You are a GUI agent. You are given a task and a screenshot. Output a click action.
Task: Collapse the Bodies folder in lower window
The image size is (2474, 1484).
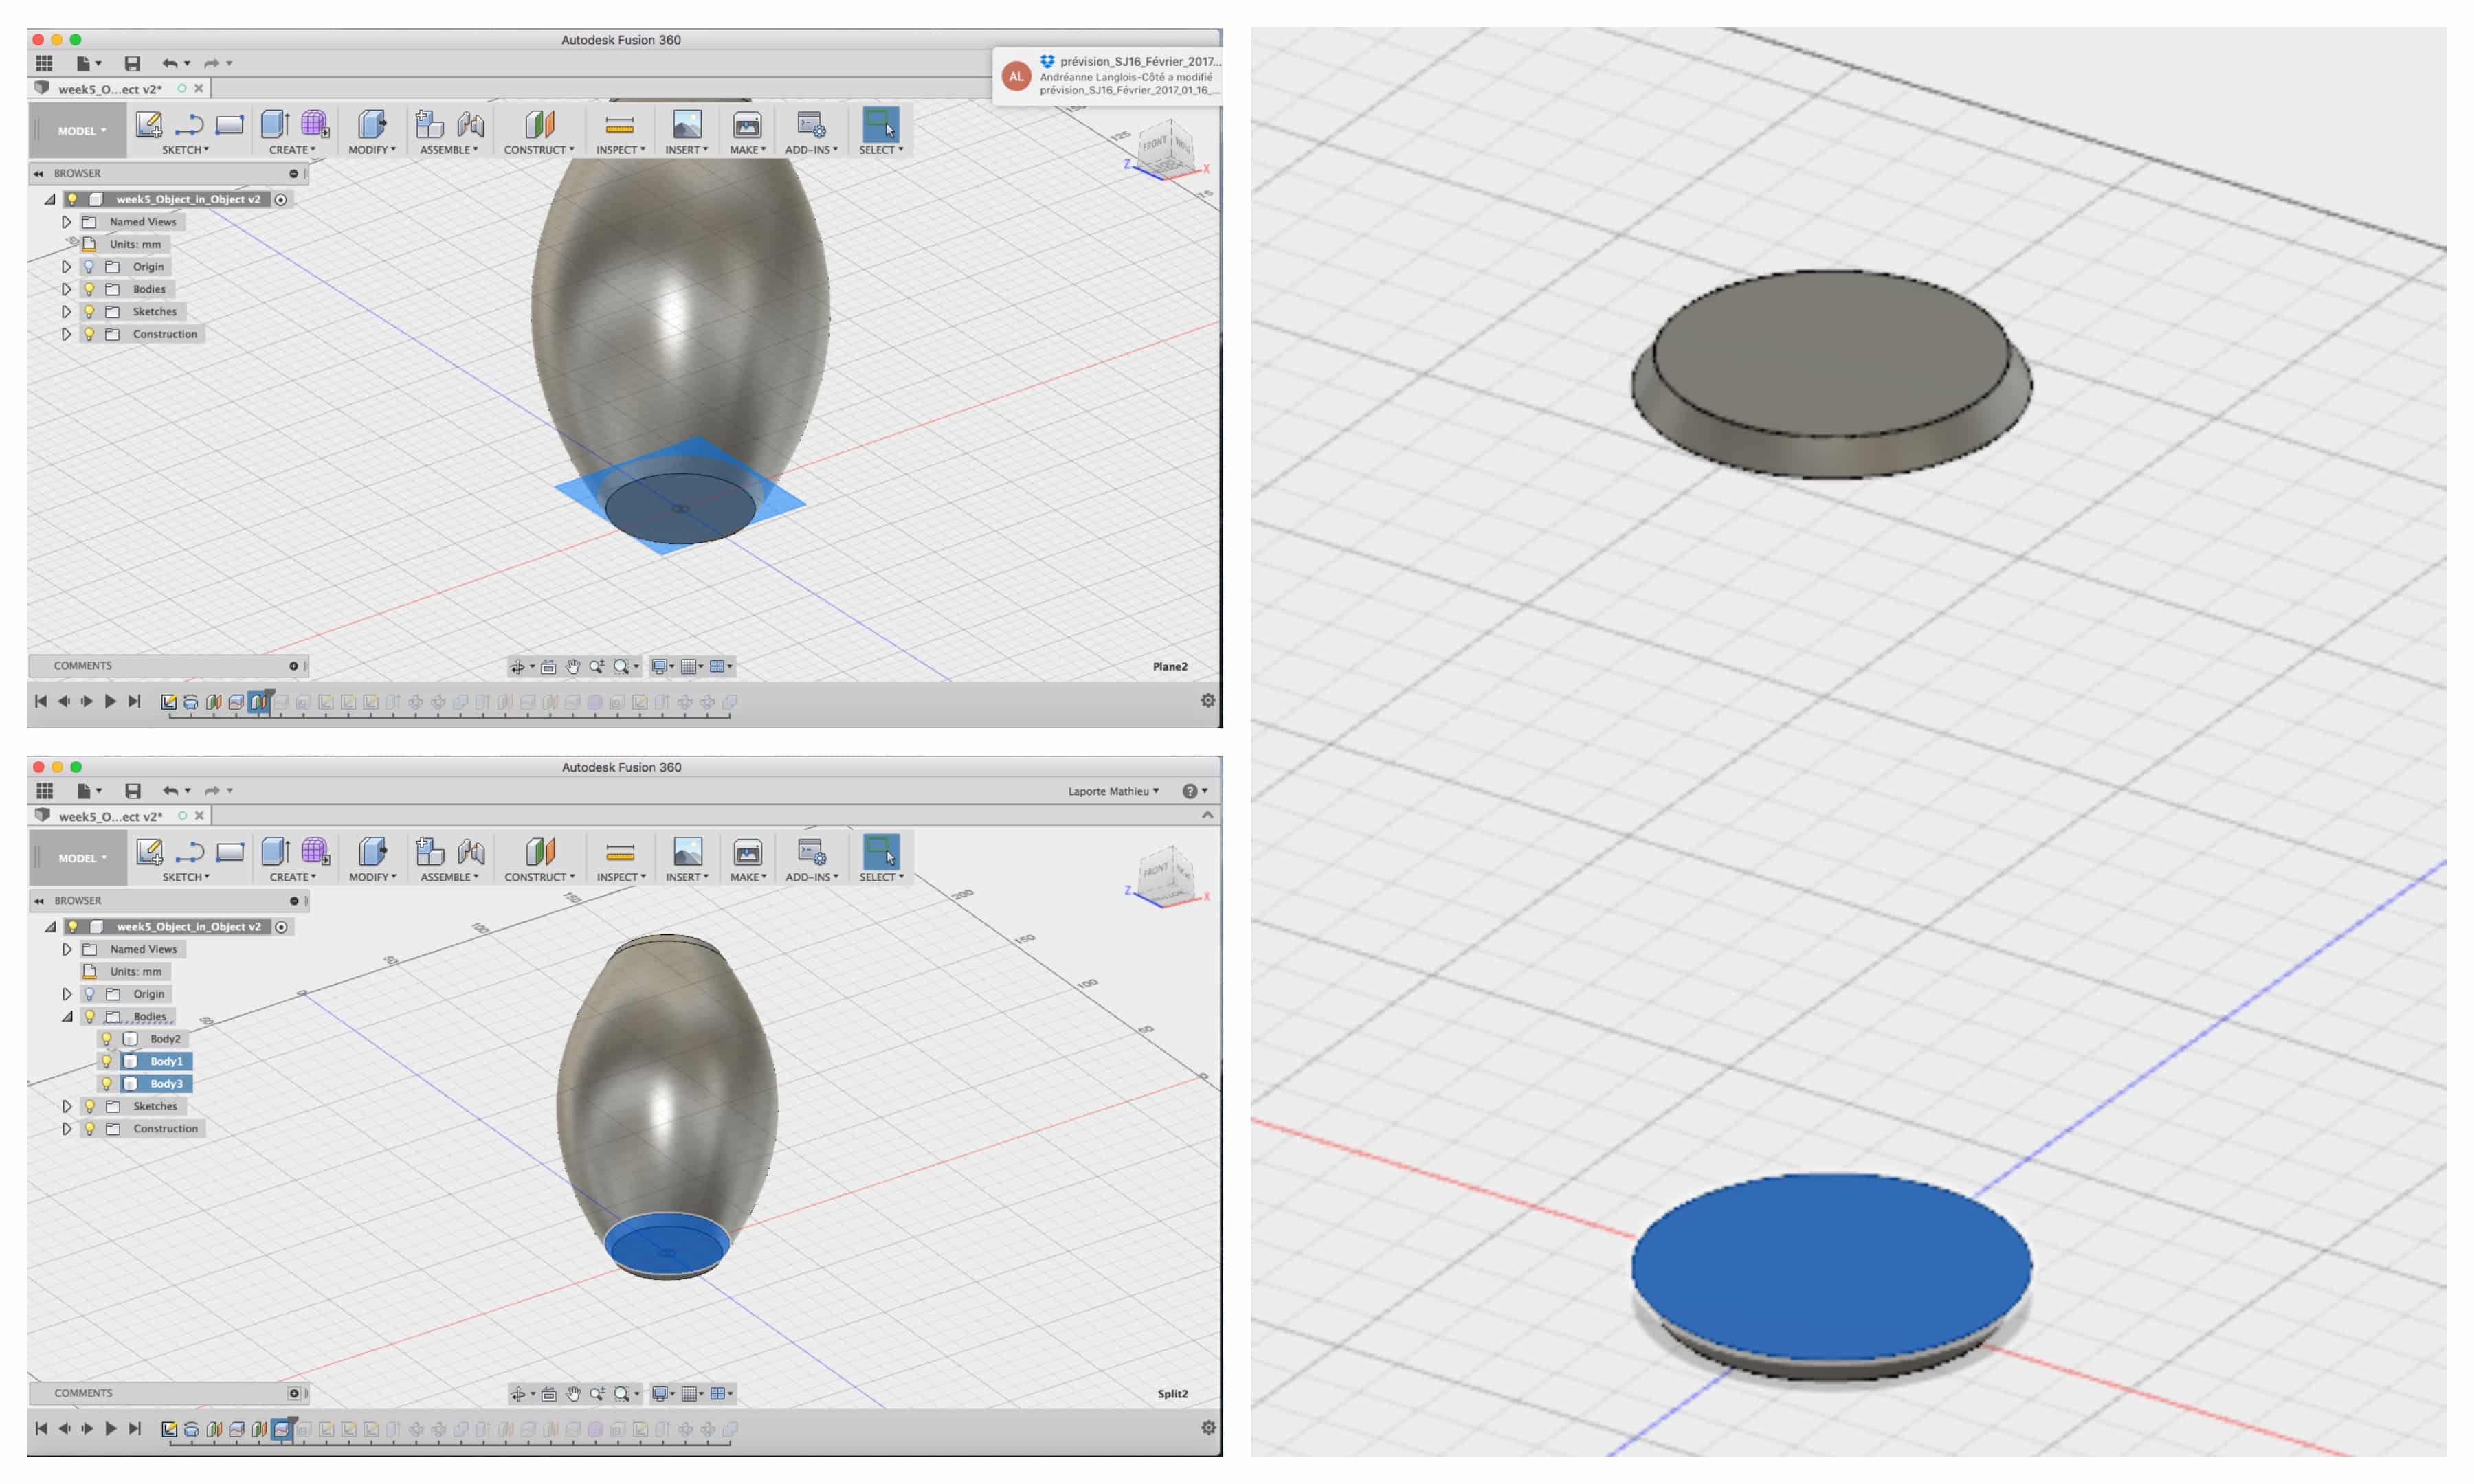[x=67, y=1016]
